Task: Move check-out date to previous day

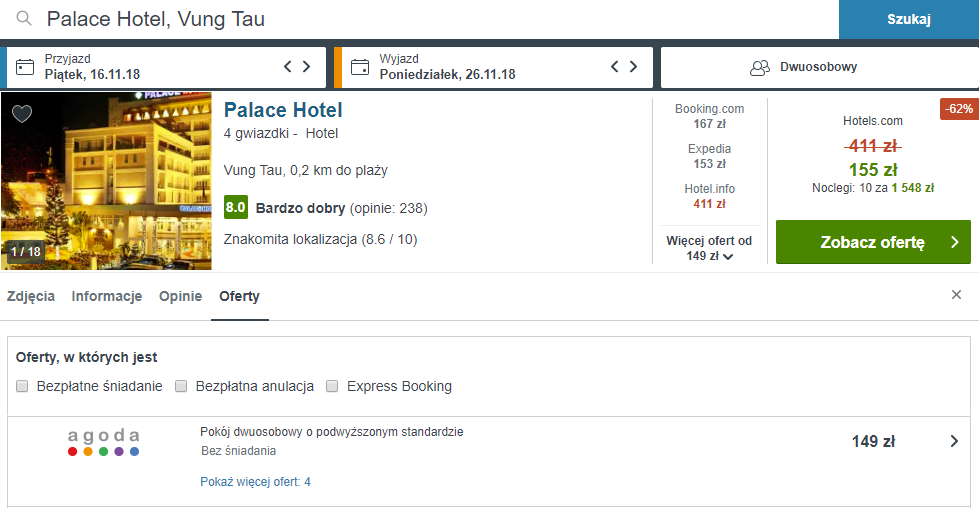Action: [x=614, y=66]
